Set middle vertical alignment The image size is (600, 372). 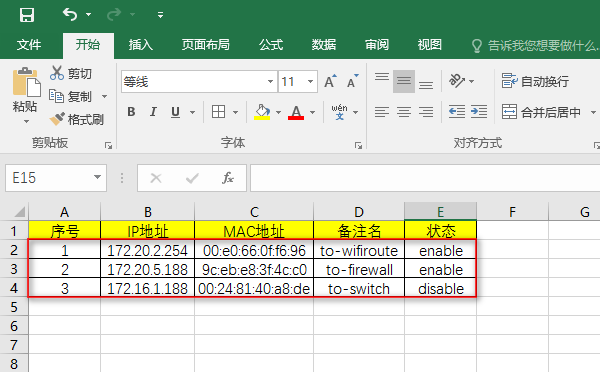point(404,81)
